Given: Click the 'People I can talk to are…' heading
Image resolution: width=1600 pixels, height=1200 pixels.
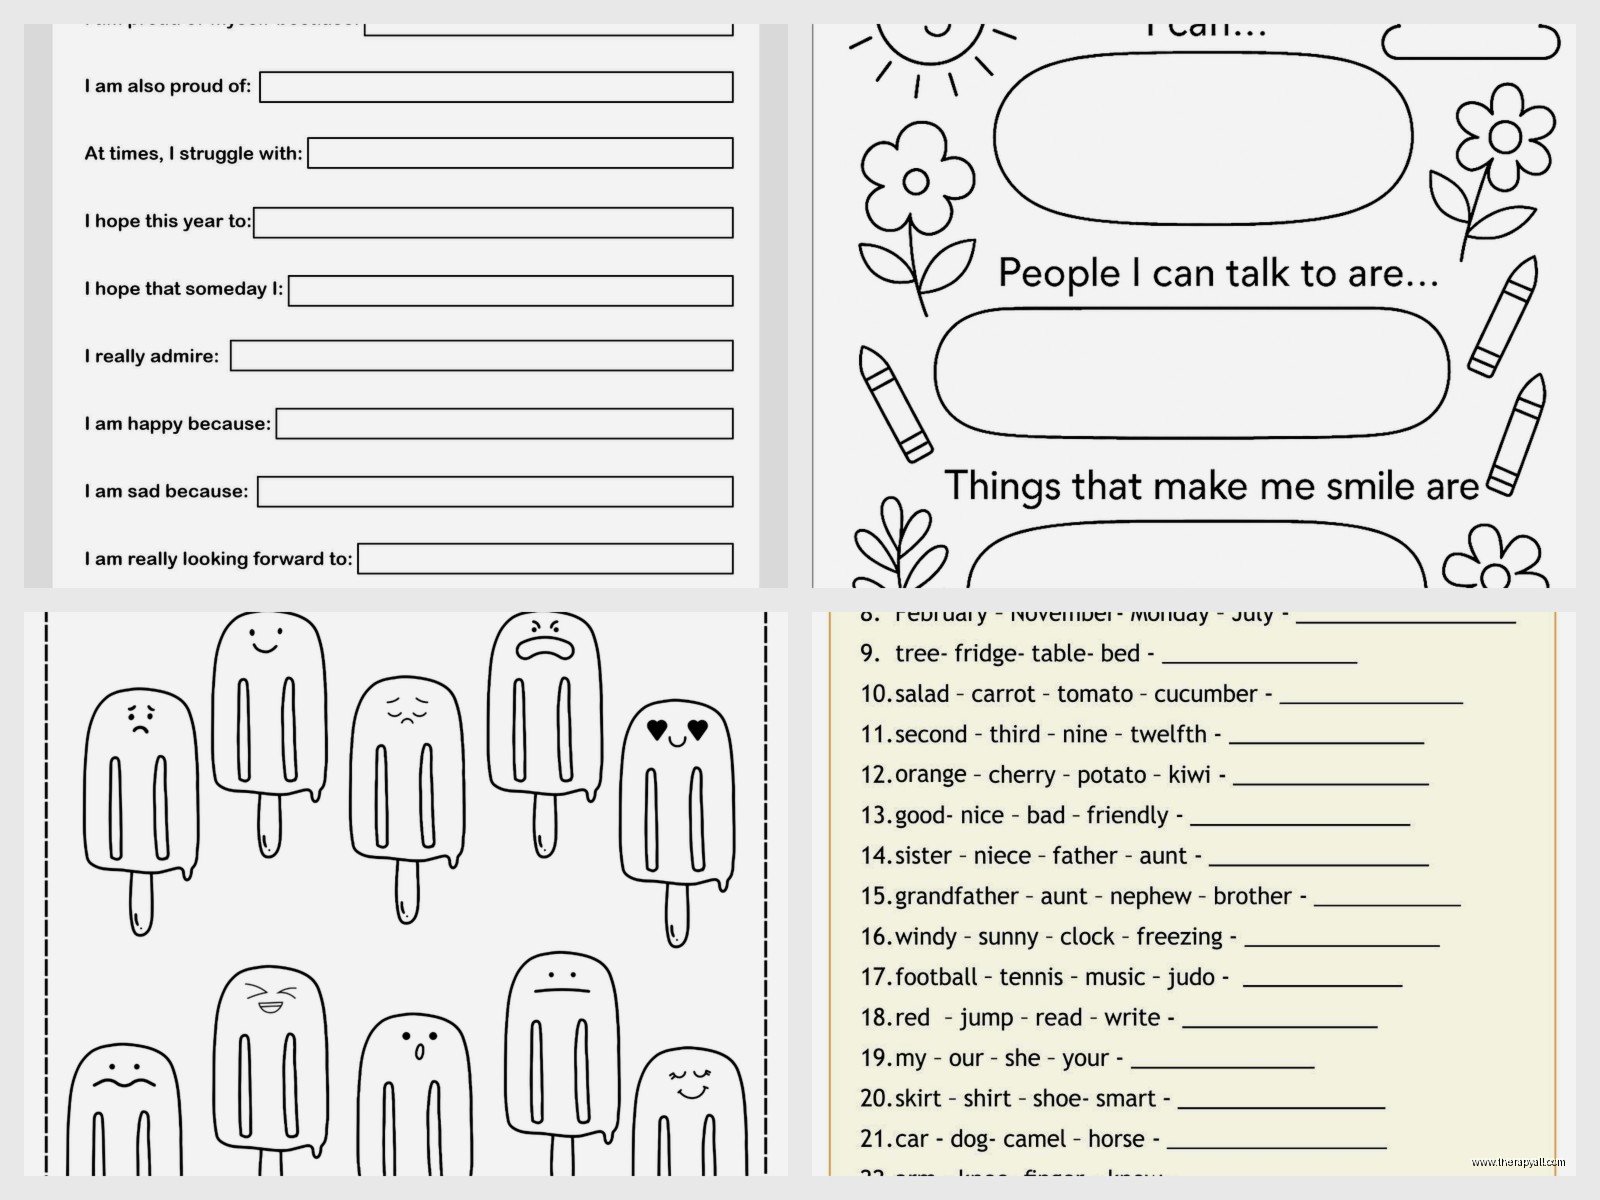Looking at the screenshot, I should click(x=1218, y=273).
